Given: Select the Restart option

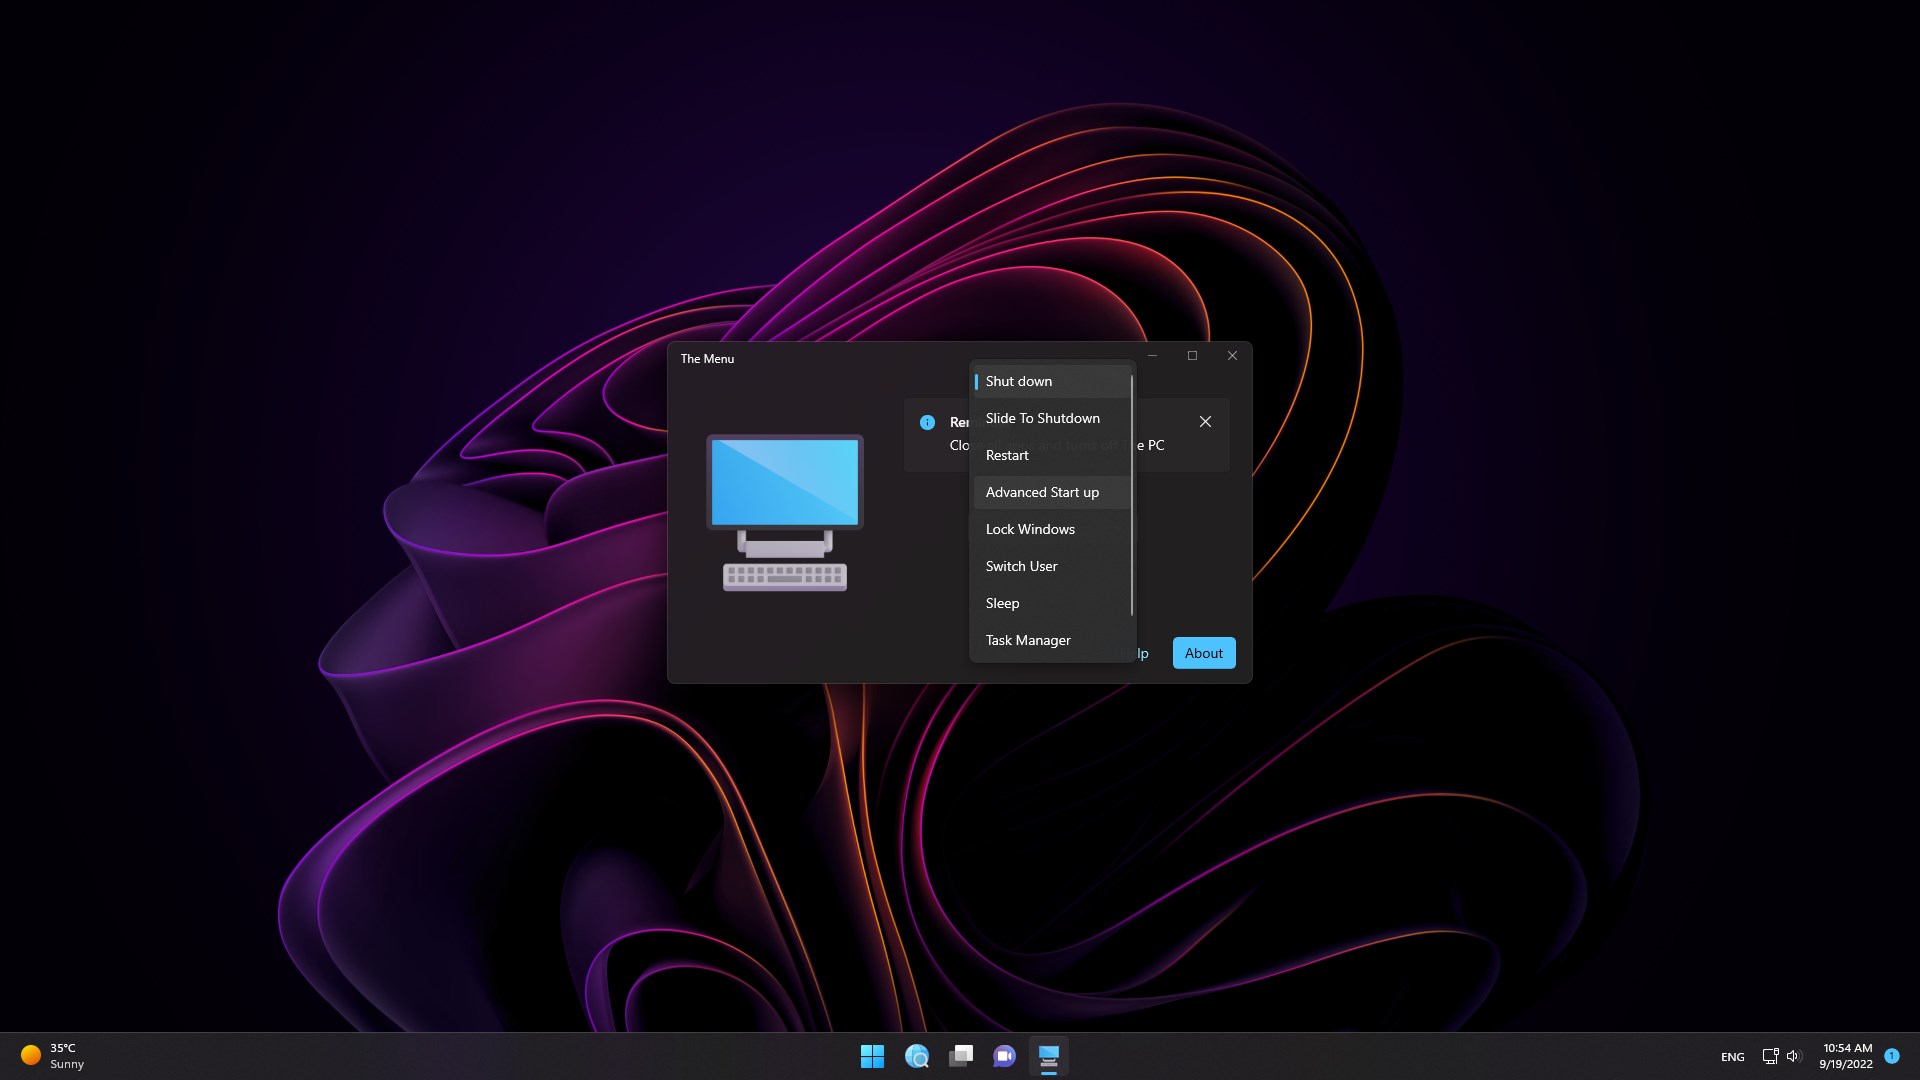Looking at the screenshot, I should pyautogui.click(x=1052, y=455).
